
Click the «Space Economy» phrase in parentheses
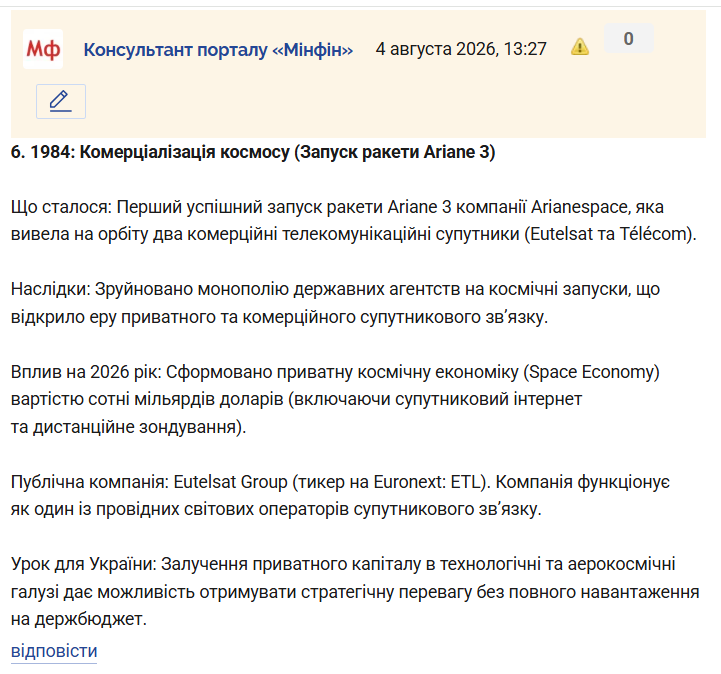(591, 372)
